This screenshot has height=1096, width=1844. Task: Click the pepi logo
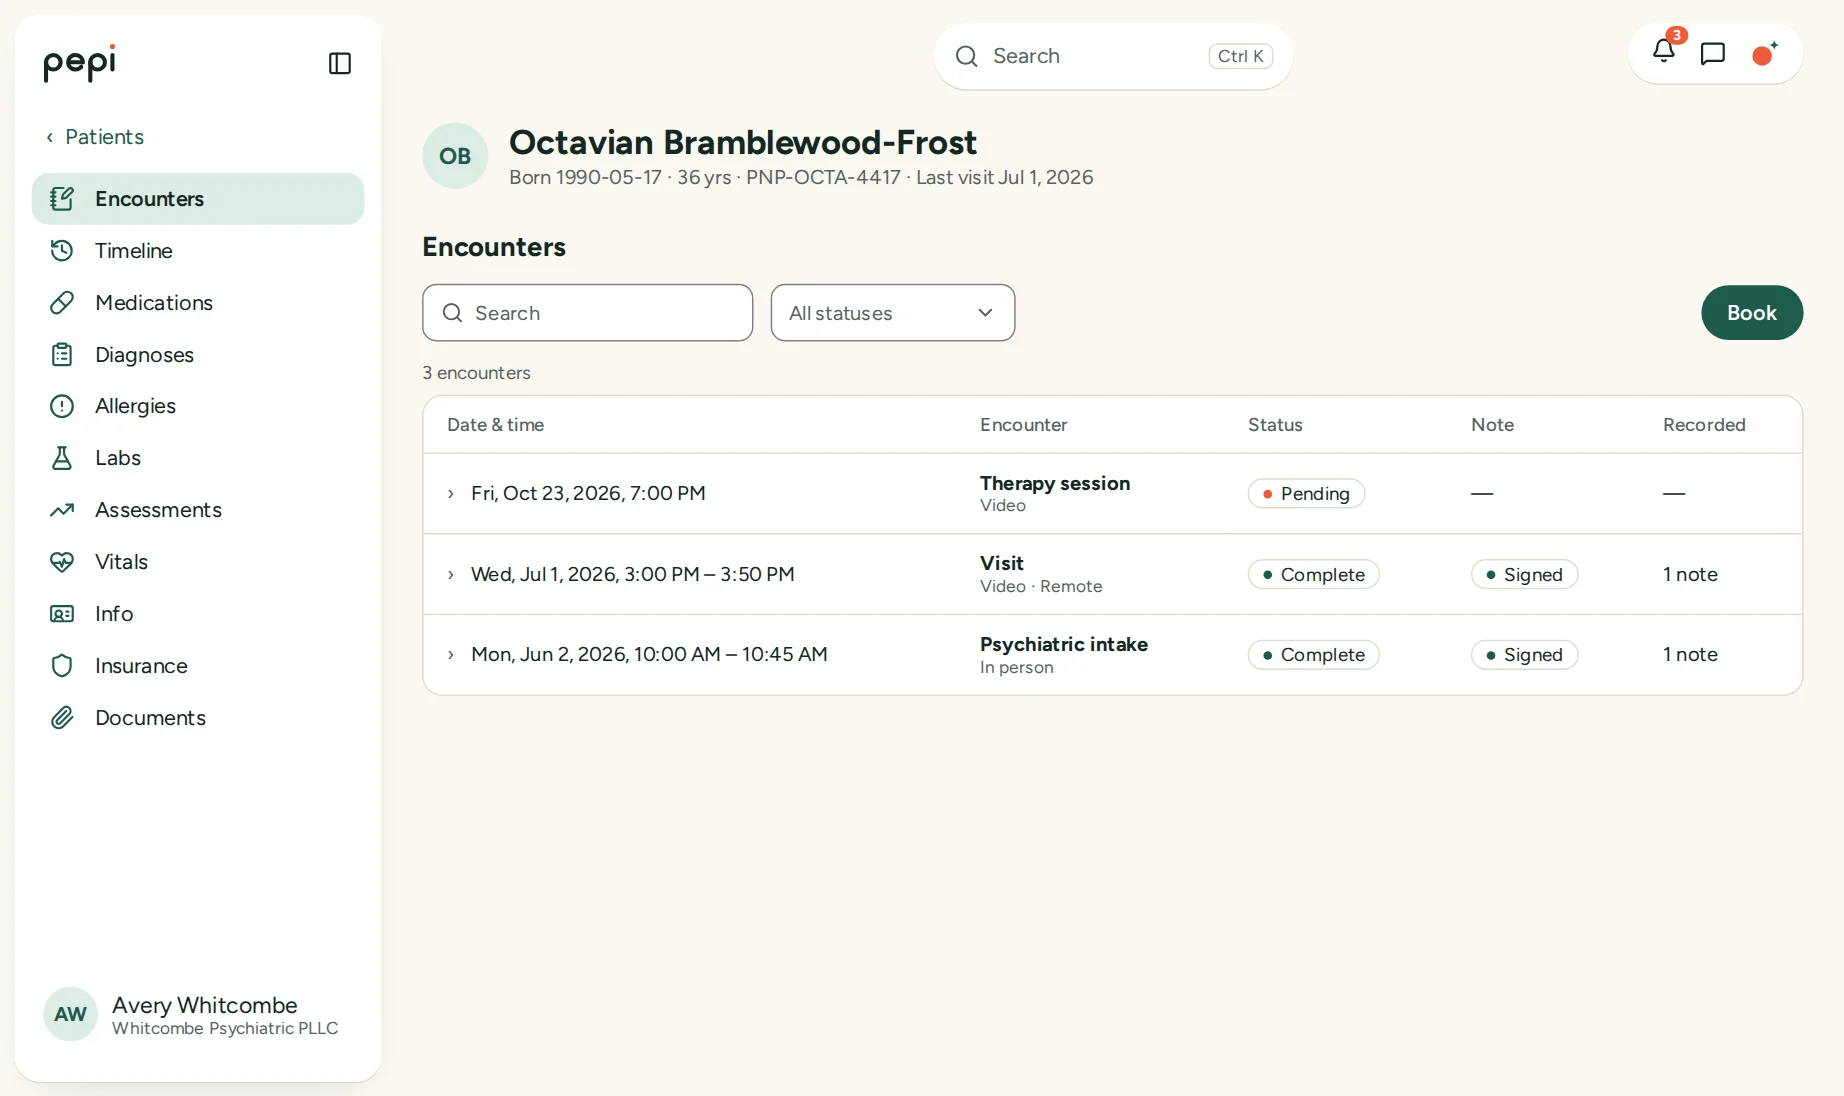click(x=80, y=63)
